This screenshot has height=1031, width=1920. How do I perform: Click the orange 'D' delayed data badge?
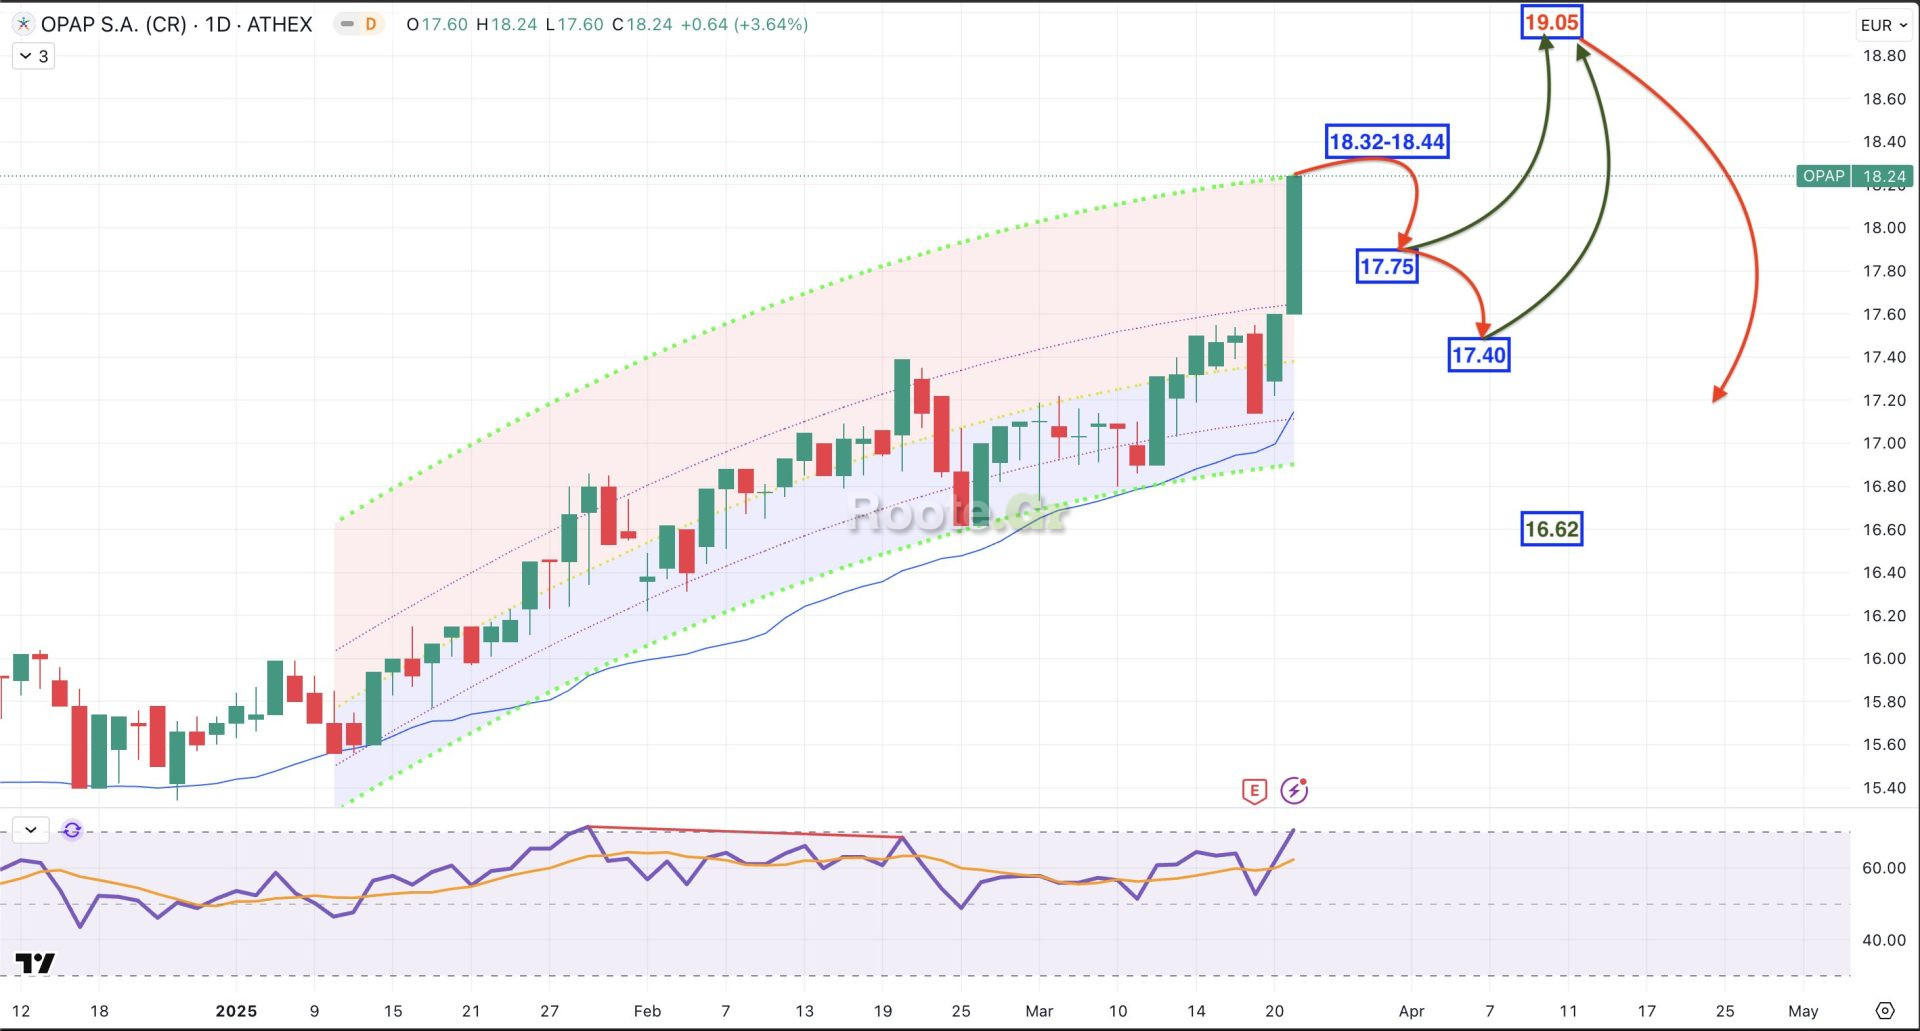(371, 24)
